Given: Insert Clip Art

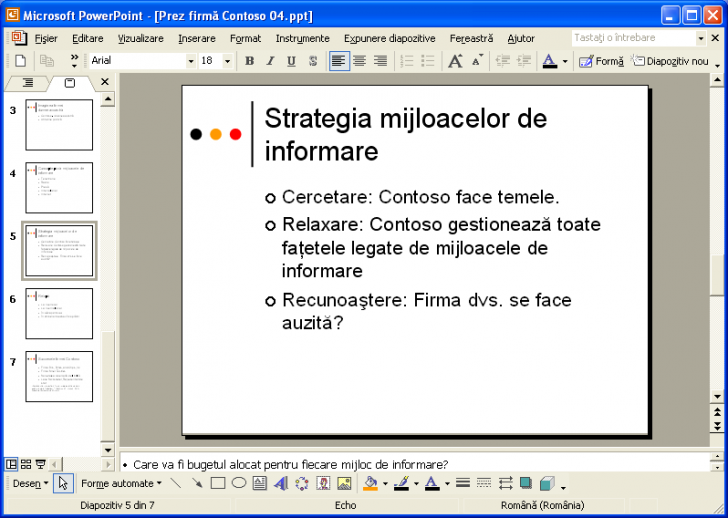Looking at the screenshot, I should (x=323, y=484).
